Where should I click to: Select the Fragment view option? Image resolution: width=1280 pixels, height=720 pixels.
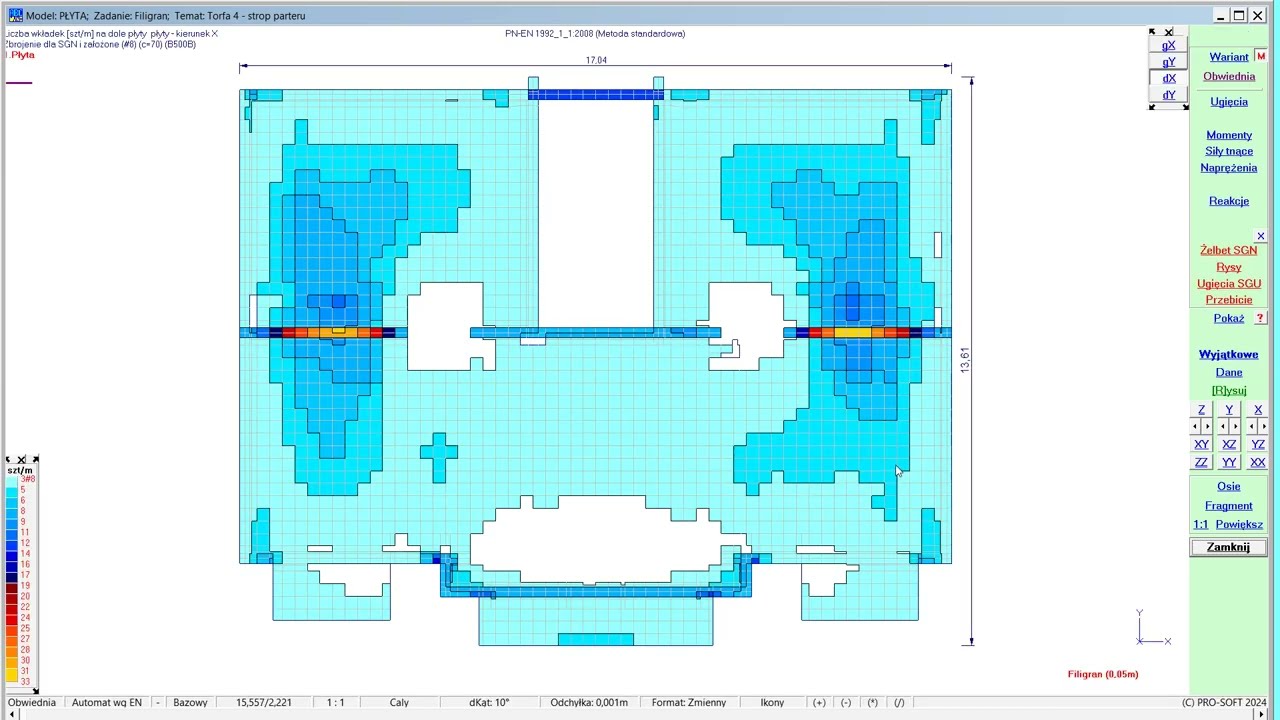click(x=1228, y=506)
